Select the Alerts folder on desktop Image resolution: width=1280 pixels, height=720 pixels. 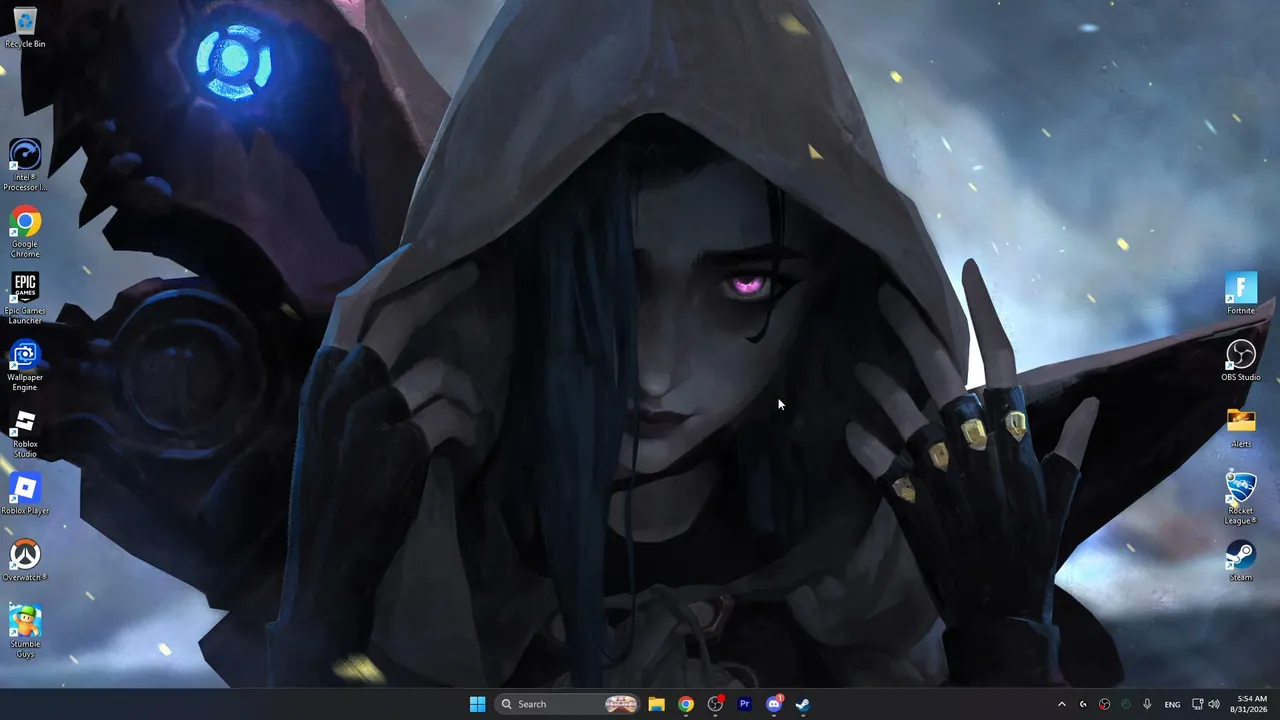pos(1241,427)
